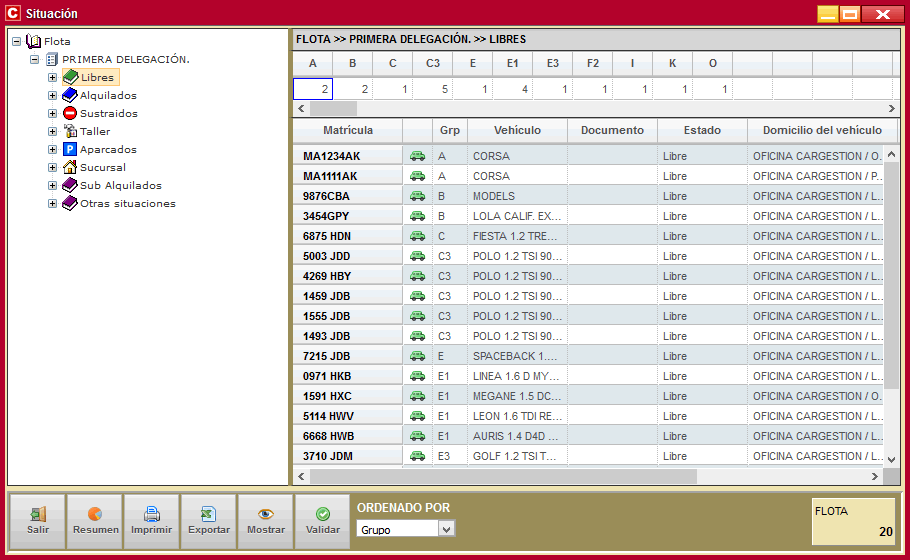Expand the Aparcados tree node
Viewport: 910px width, 560px height.
point(53,150)
